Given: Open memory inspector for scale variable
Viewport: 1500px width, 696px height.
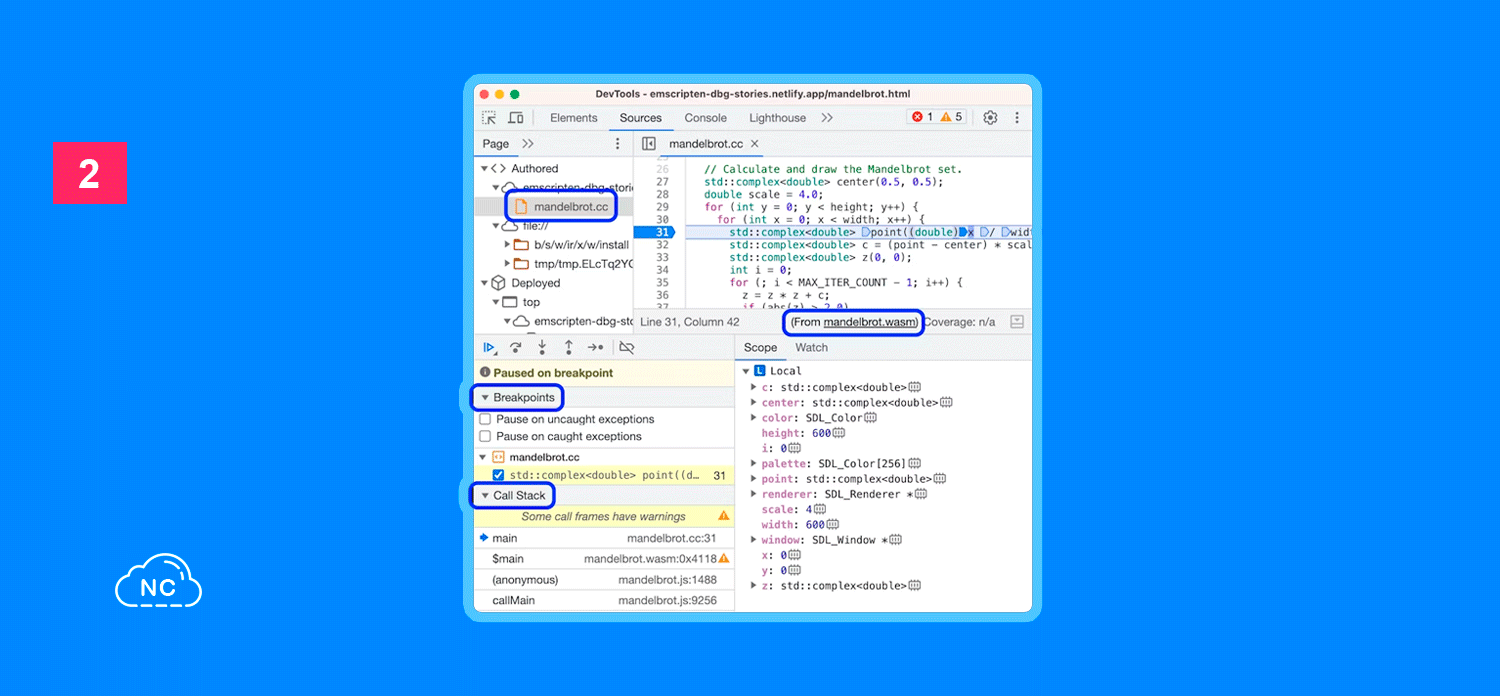Looking at the screenshot, I should 820,509.
